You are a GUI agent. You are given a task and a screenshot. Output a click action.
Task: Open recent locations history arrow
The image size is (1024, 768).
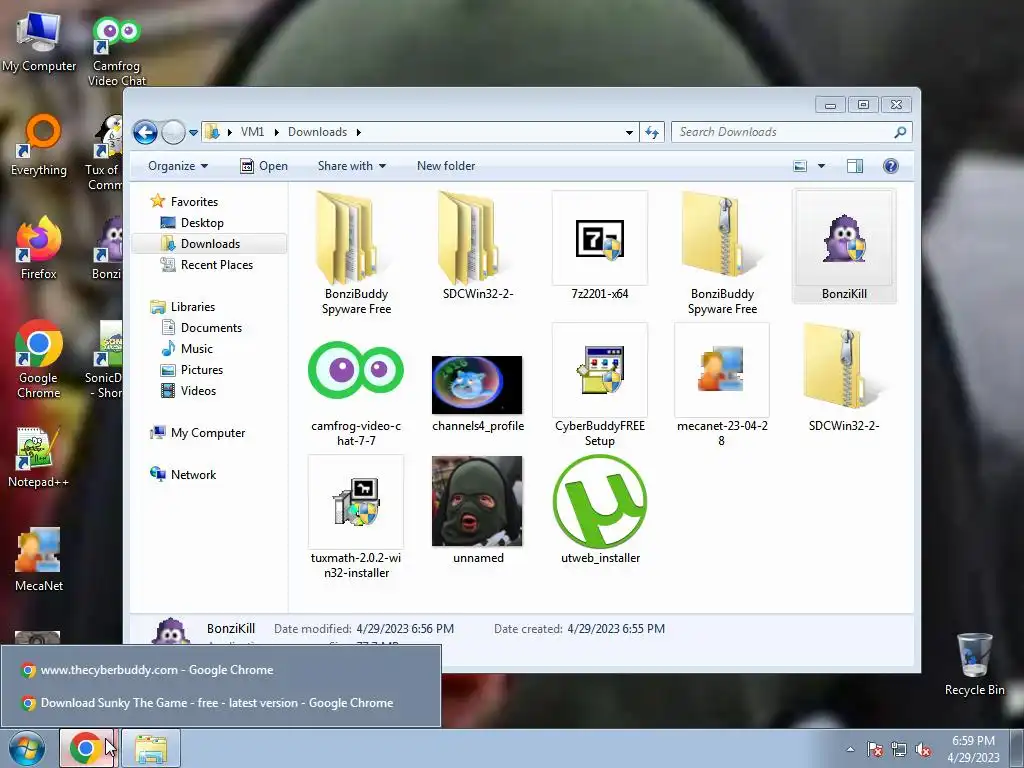(193, 133)
